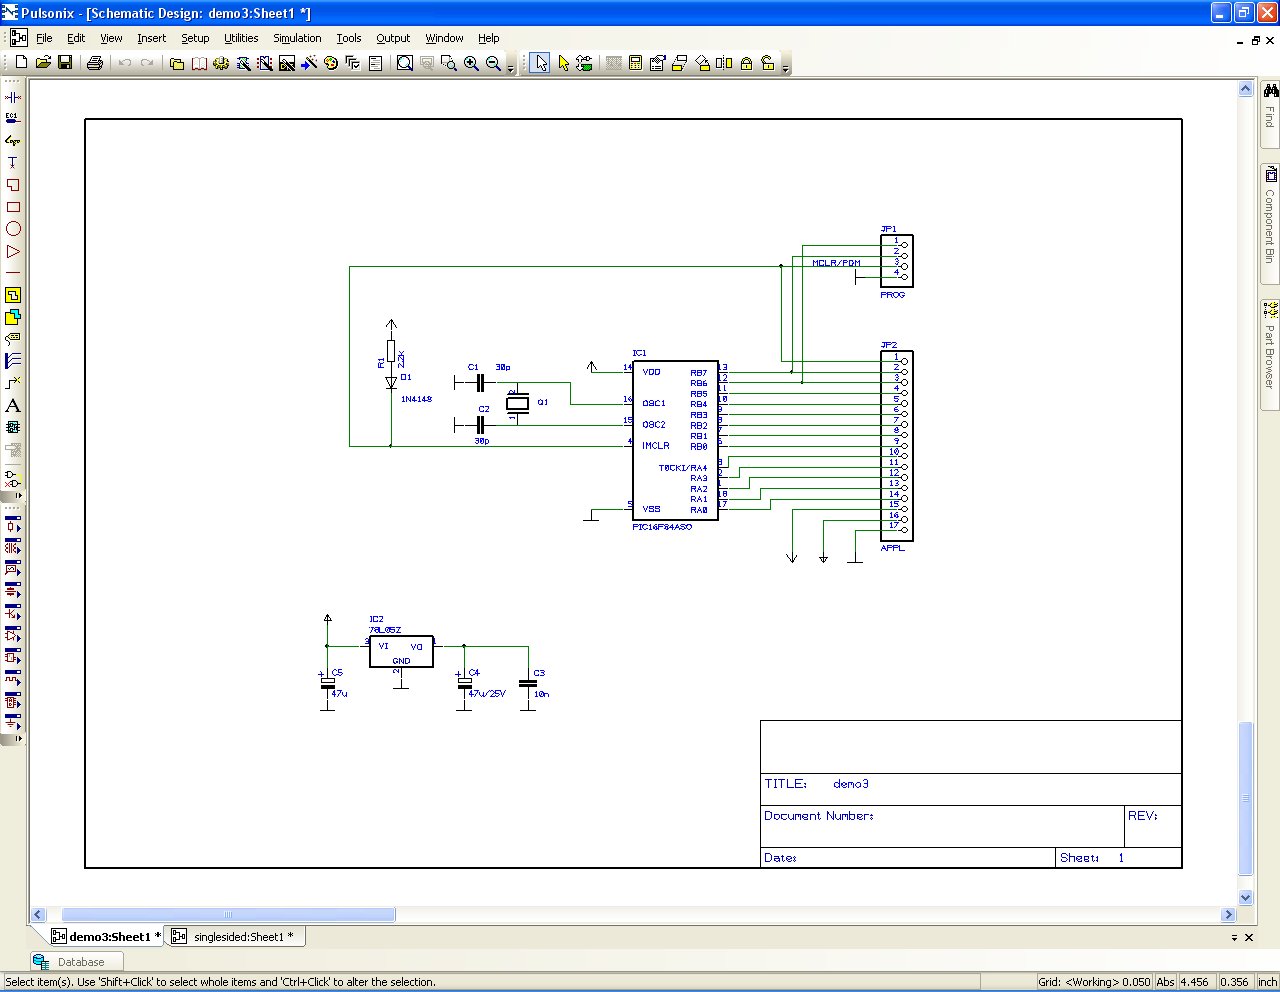Toggle the yellow arrow selection mode
1280x992 pixels.
click(x=563, y=63)
